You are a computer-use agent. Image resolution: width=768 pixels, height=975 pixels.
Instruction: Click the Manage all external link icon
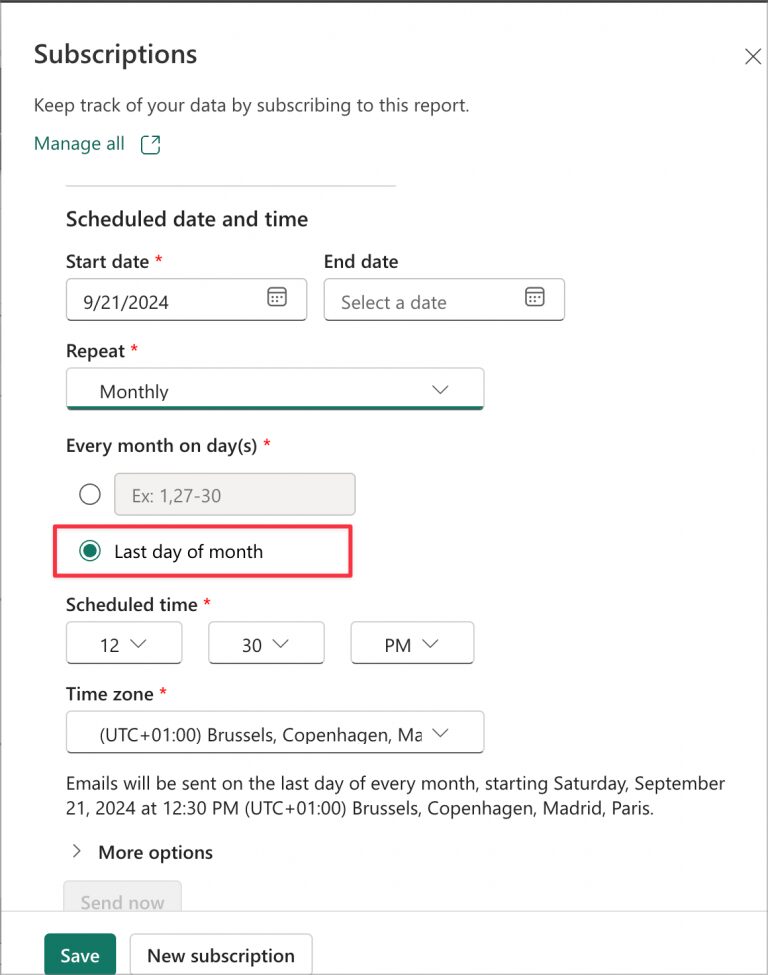(150, 145)
